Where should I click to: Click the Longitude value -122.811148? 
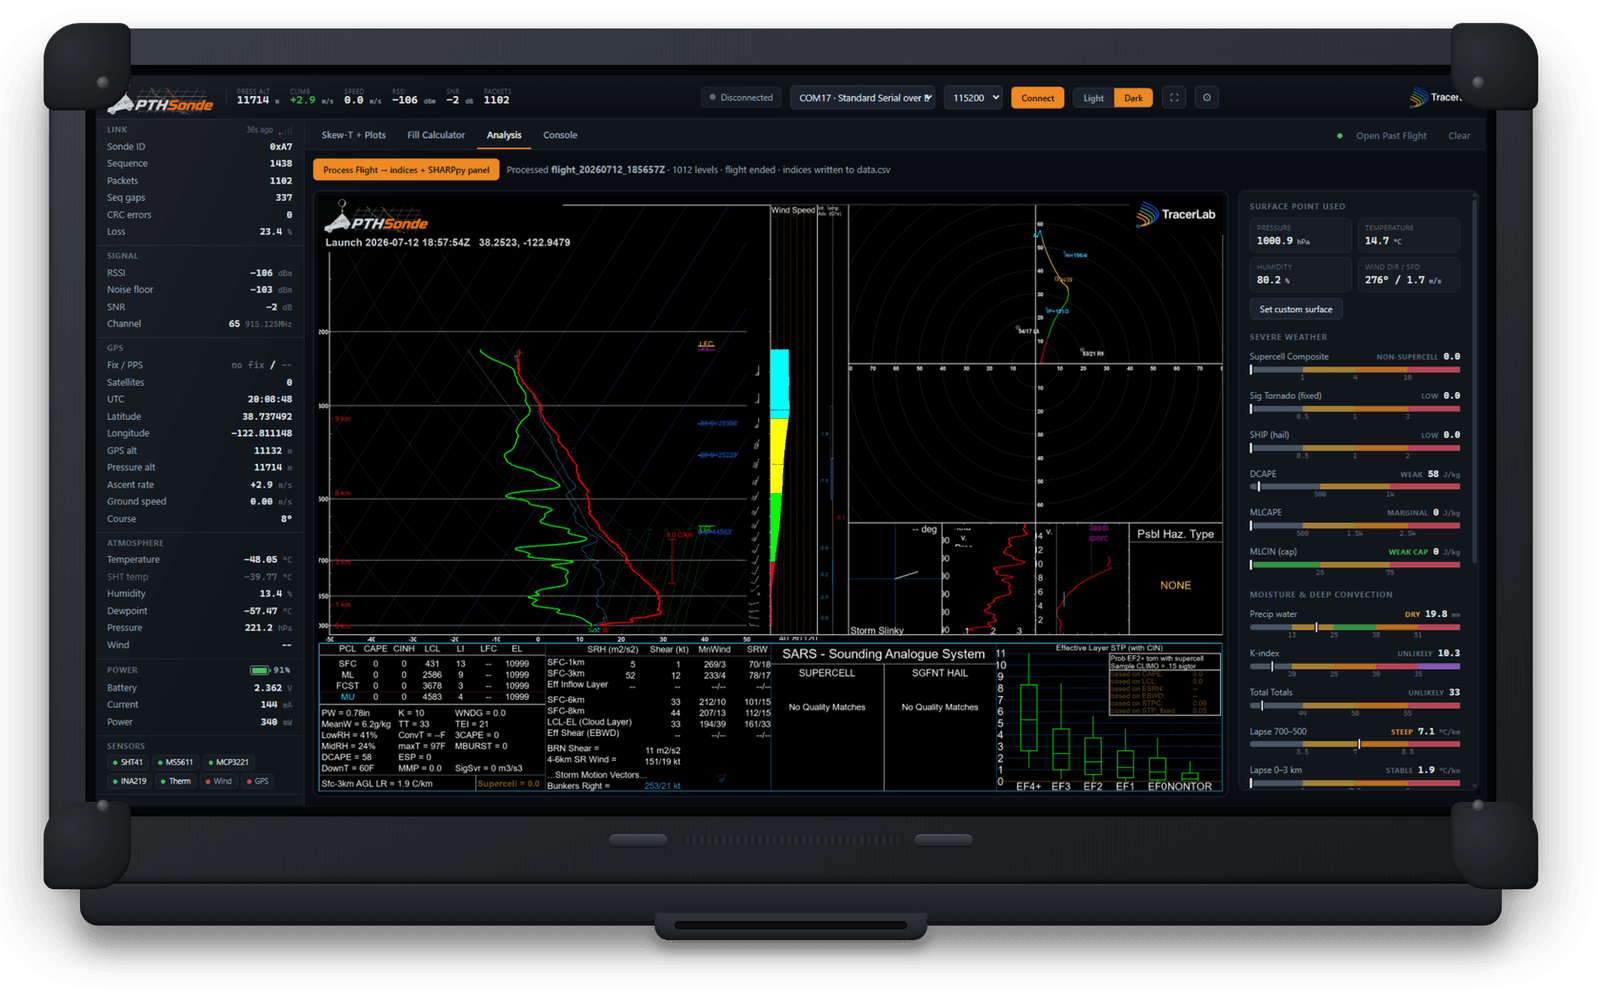pyautogui.click(x=261, y=434)
